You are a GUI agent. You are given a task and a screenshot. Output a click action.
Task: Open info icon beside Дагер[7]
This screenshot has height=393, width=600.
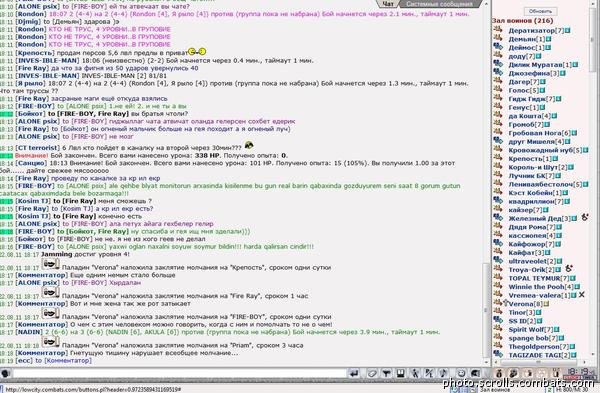pos(543,82)
